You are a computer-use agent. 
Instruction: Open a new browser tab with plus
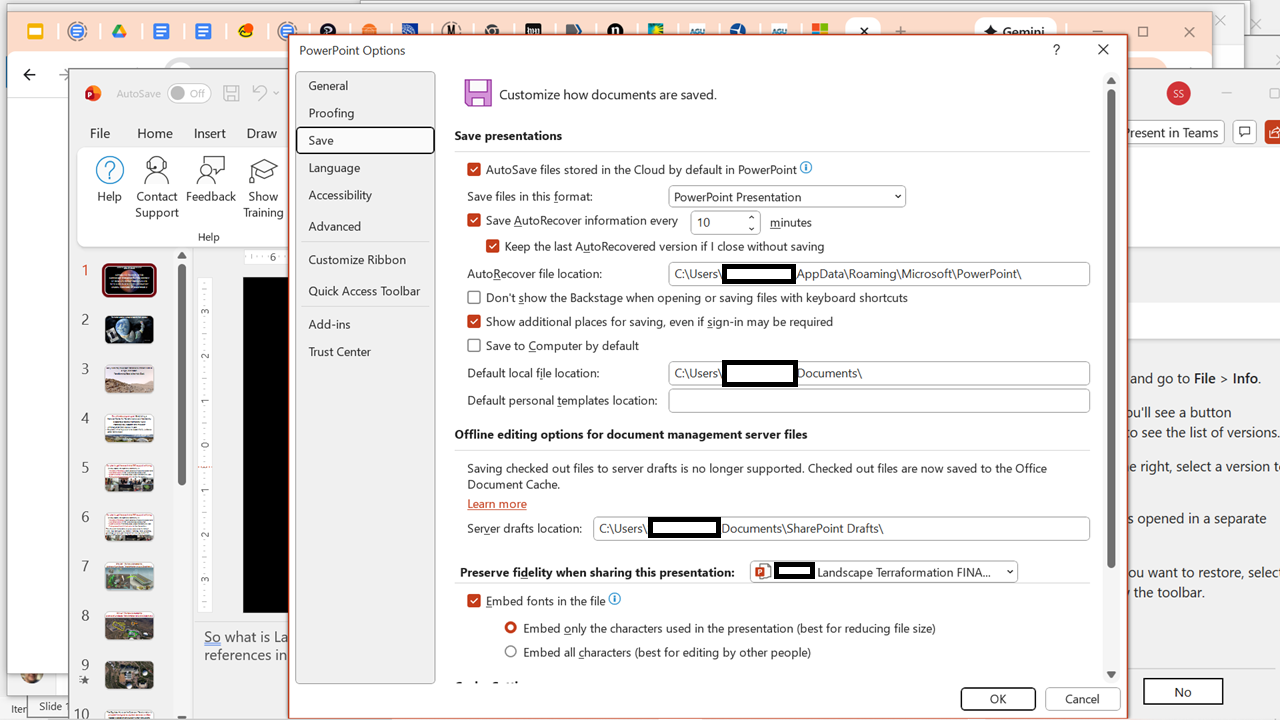901,32
